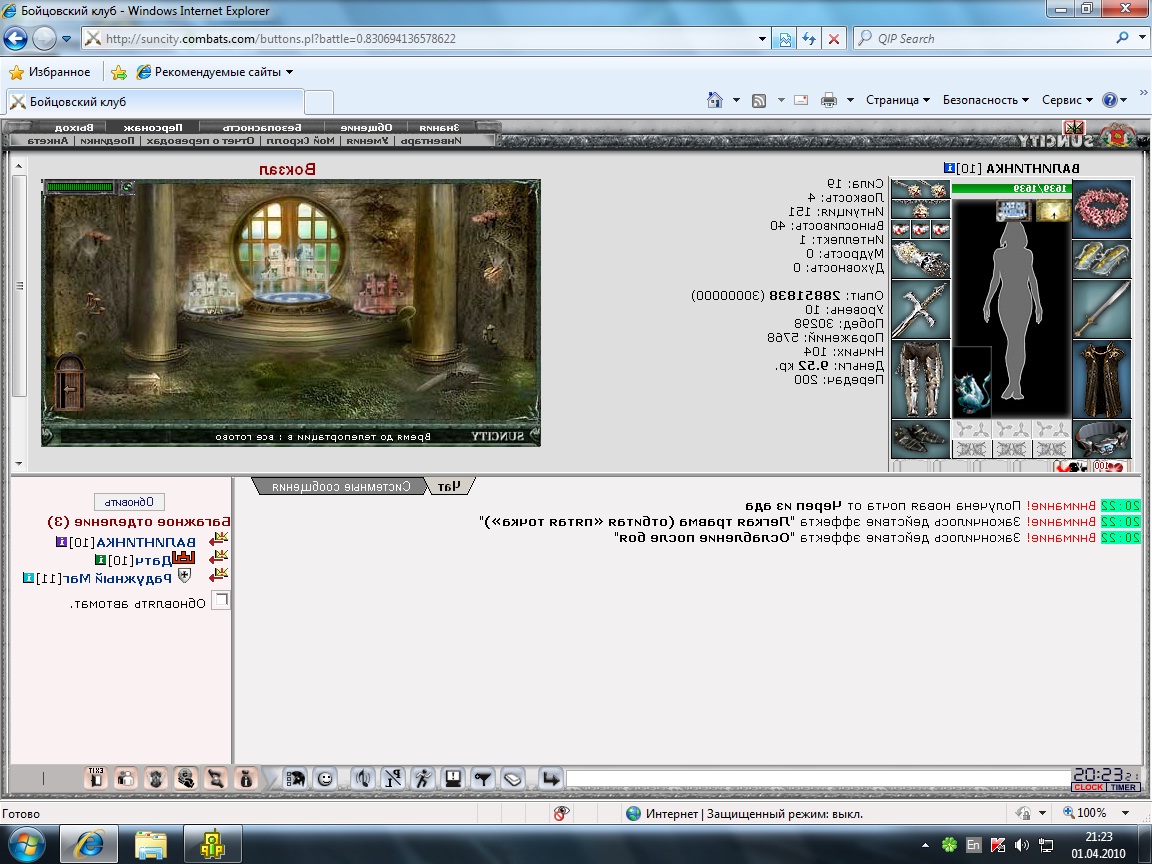Click the Windows Start button
1152x864 pixels.
coord(26,844)
